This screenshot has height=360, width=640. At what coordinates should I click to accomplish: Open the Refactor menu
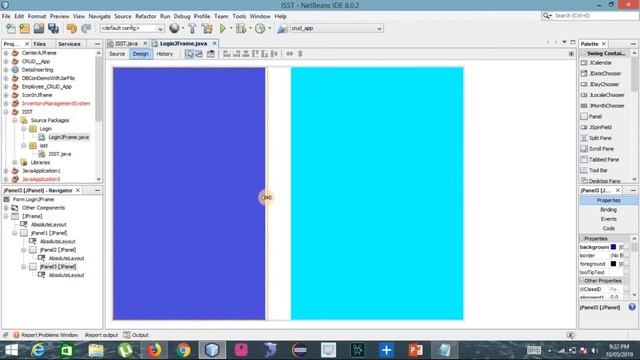(146, 16)
